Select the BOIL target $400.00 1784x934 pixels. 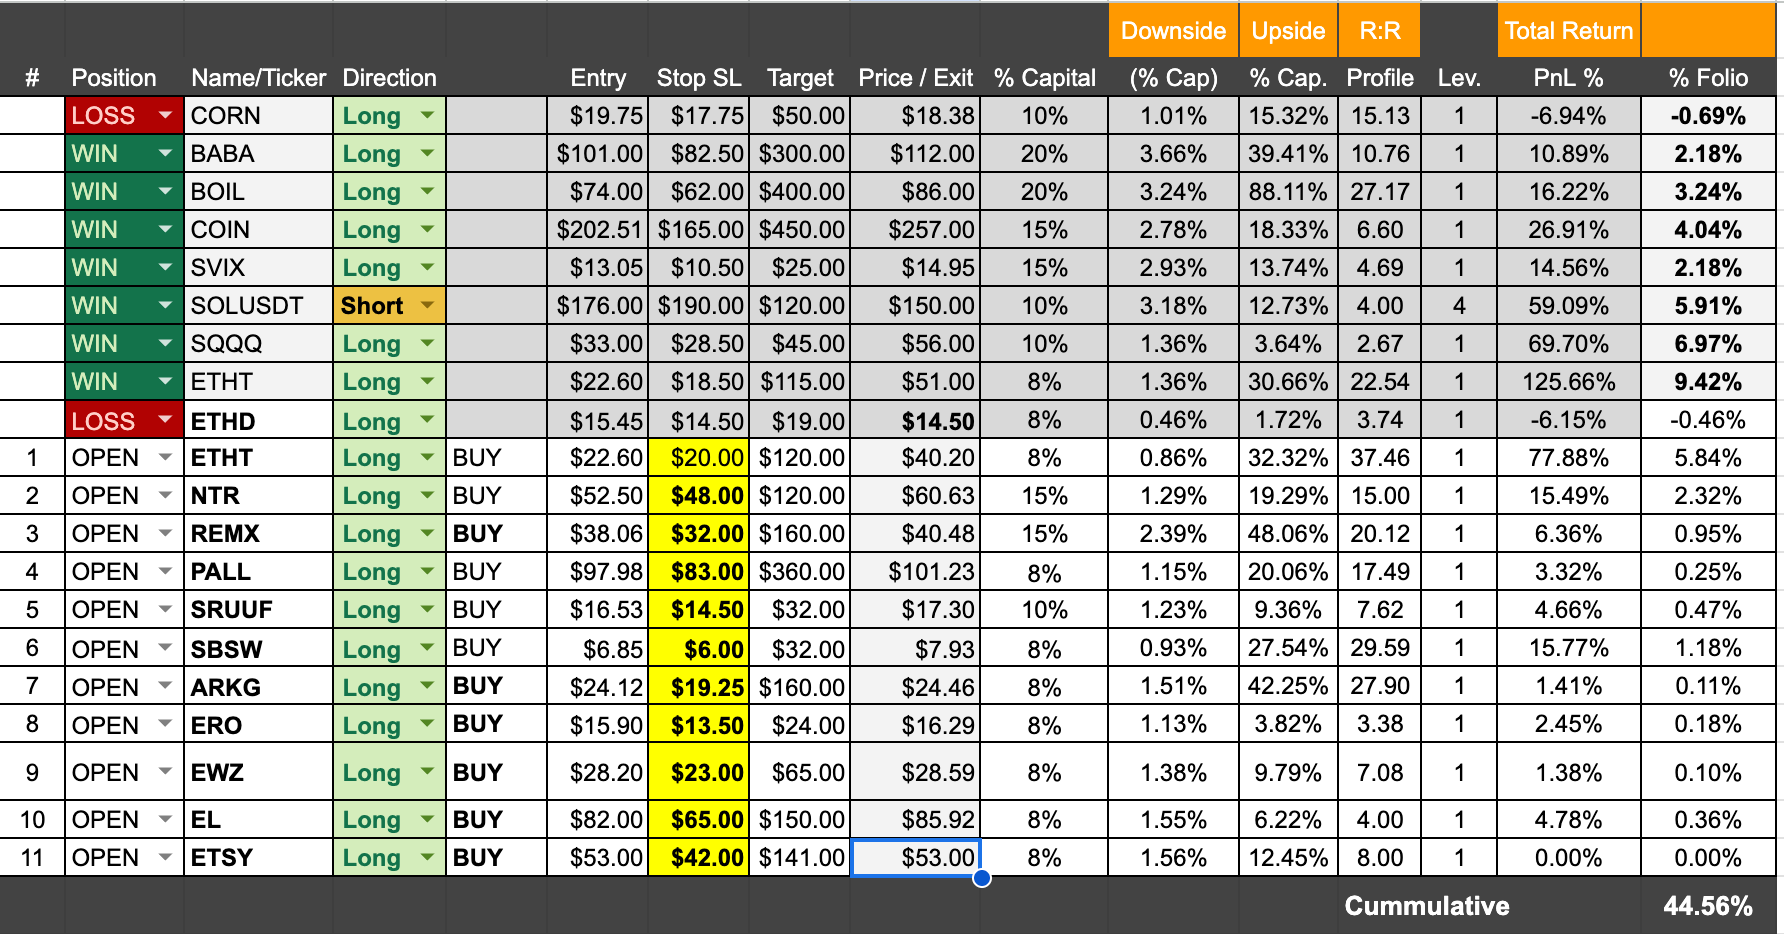click(x=800, y=192)
